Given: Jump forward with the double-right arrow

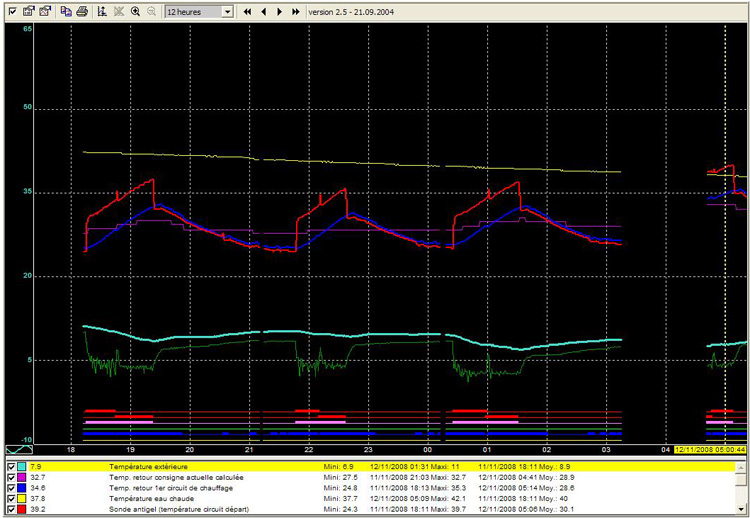Looking at the screenshot, I should pyautogui.click(x=295, y=11).
